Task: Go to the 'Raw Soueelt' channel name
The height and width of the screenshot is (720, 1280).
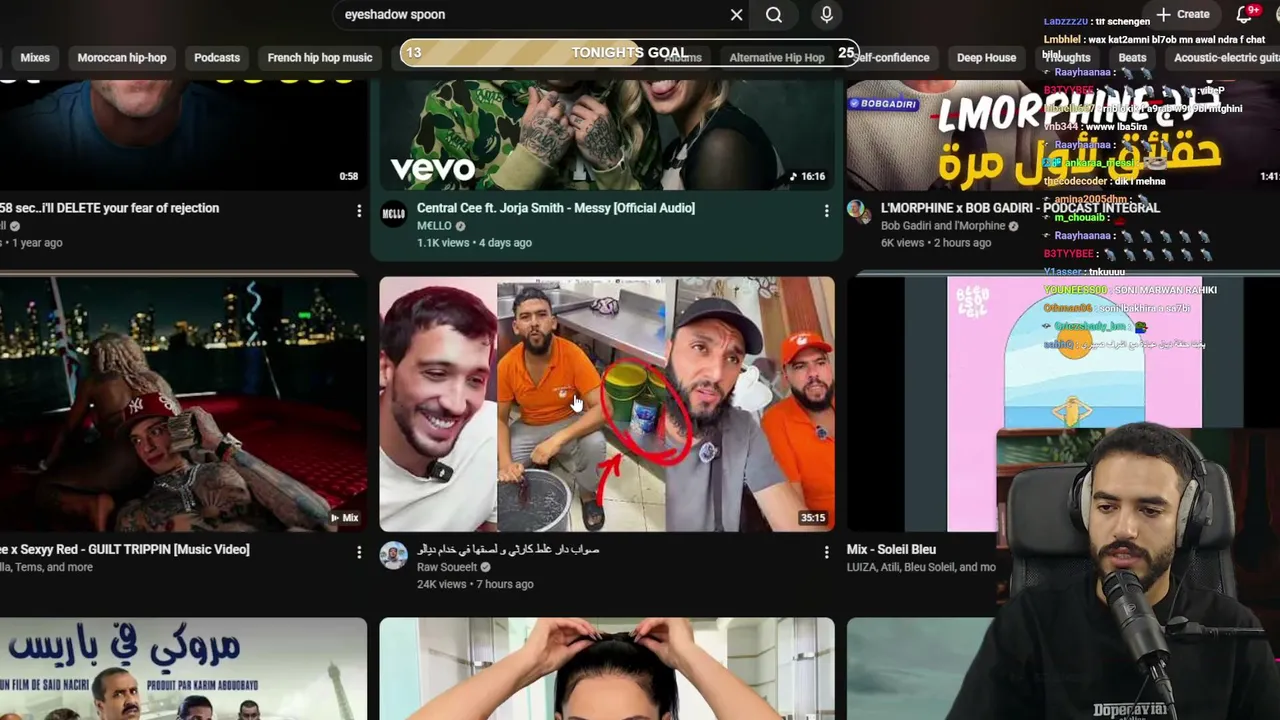Action: (x=447, y=567)
